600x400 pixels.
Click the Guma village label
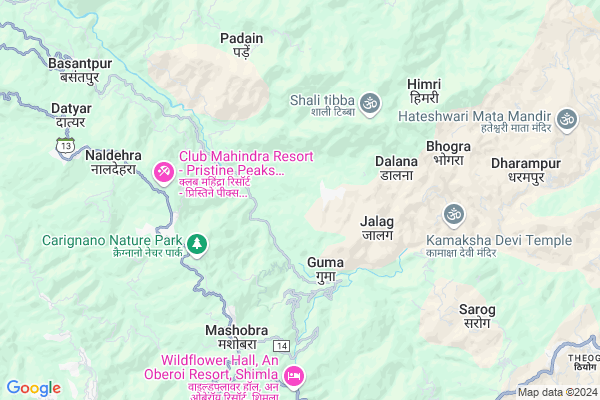tap(325, 269)
